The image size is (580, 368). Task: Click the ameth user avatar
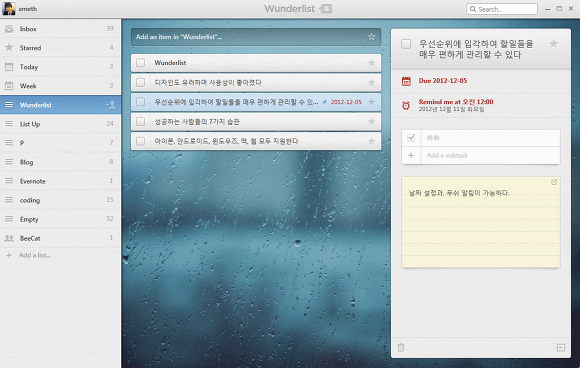click(x=9, y=9)
